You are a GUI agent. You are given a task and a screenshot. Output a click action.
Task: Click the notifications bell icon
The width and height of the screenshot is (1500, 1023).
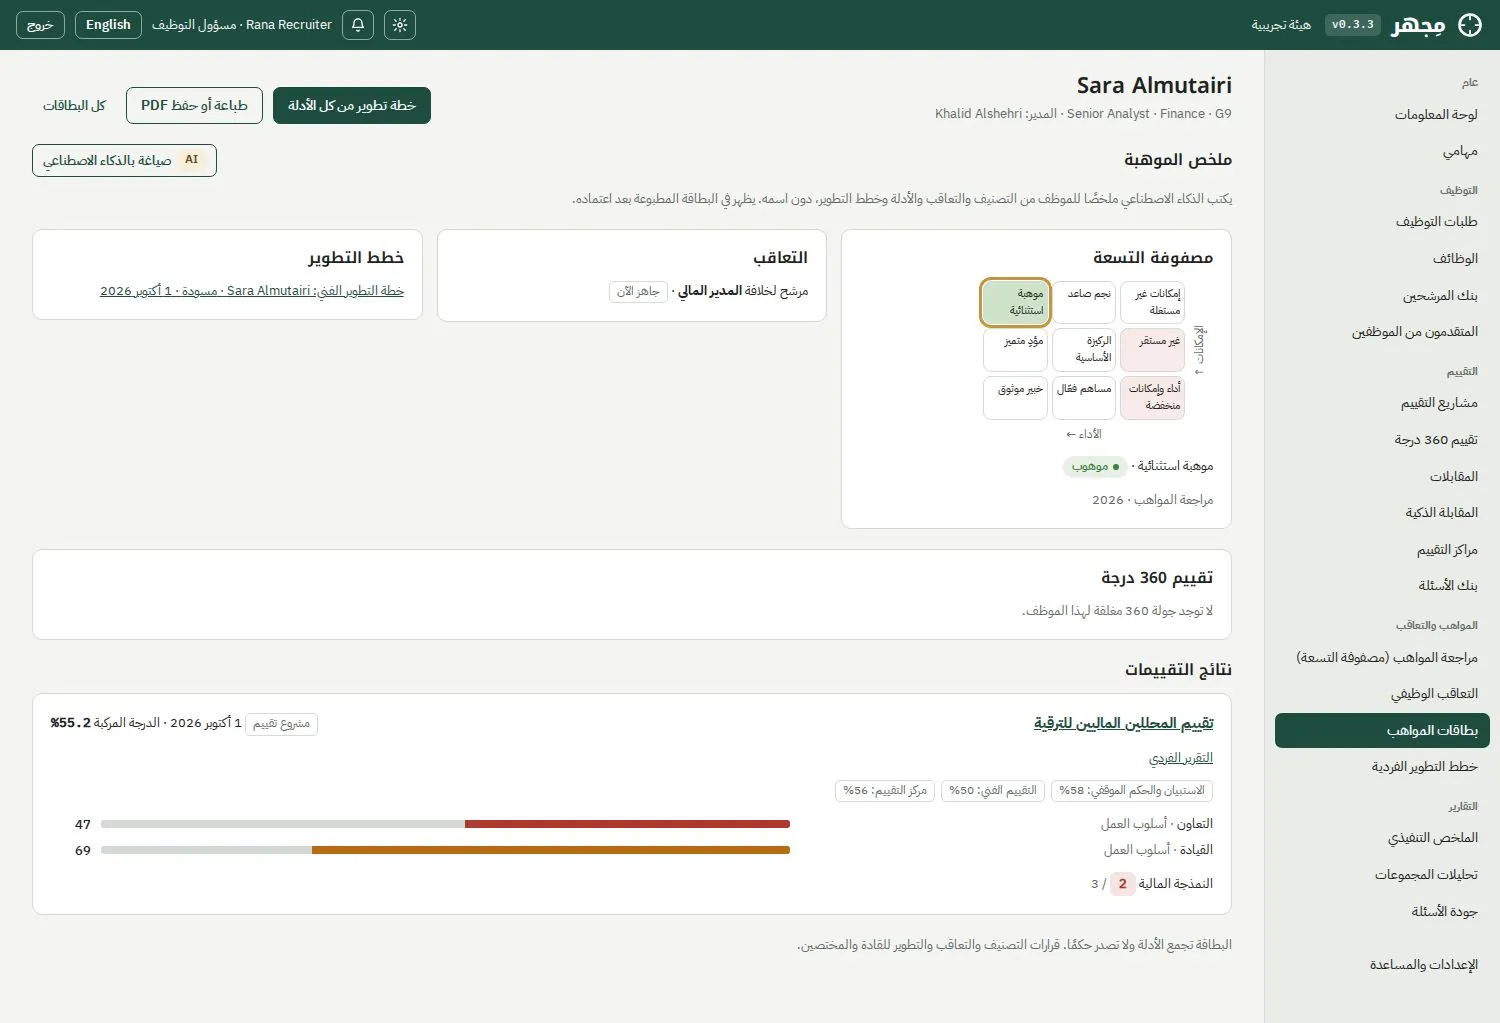click(x=358, y=25)
